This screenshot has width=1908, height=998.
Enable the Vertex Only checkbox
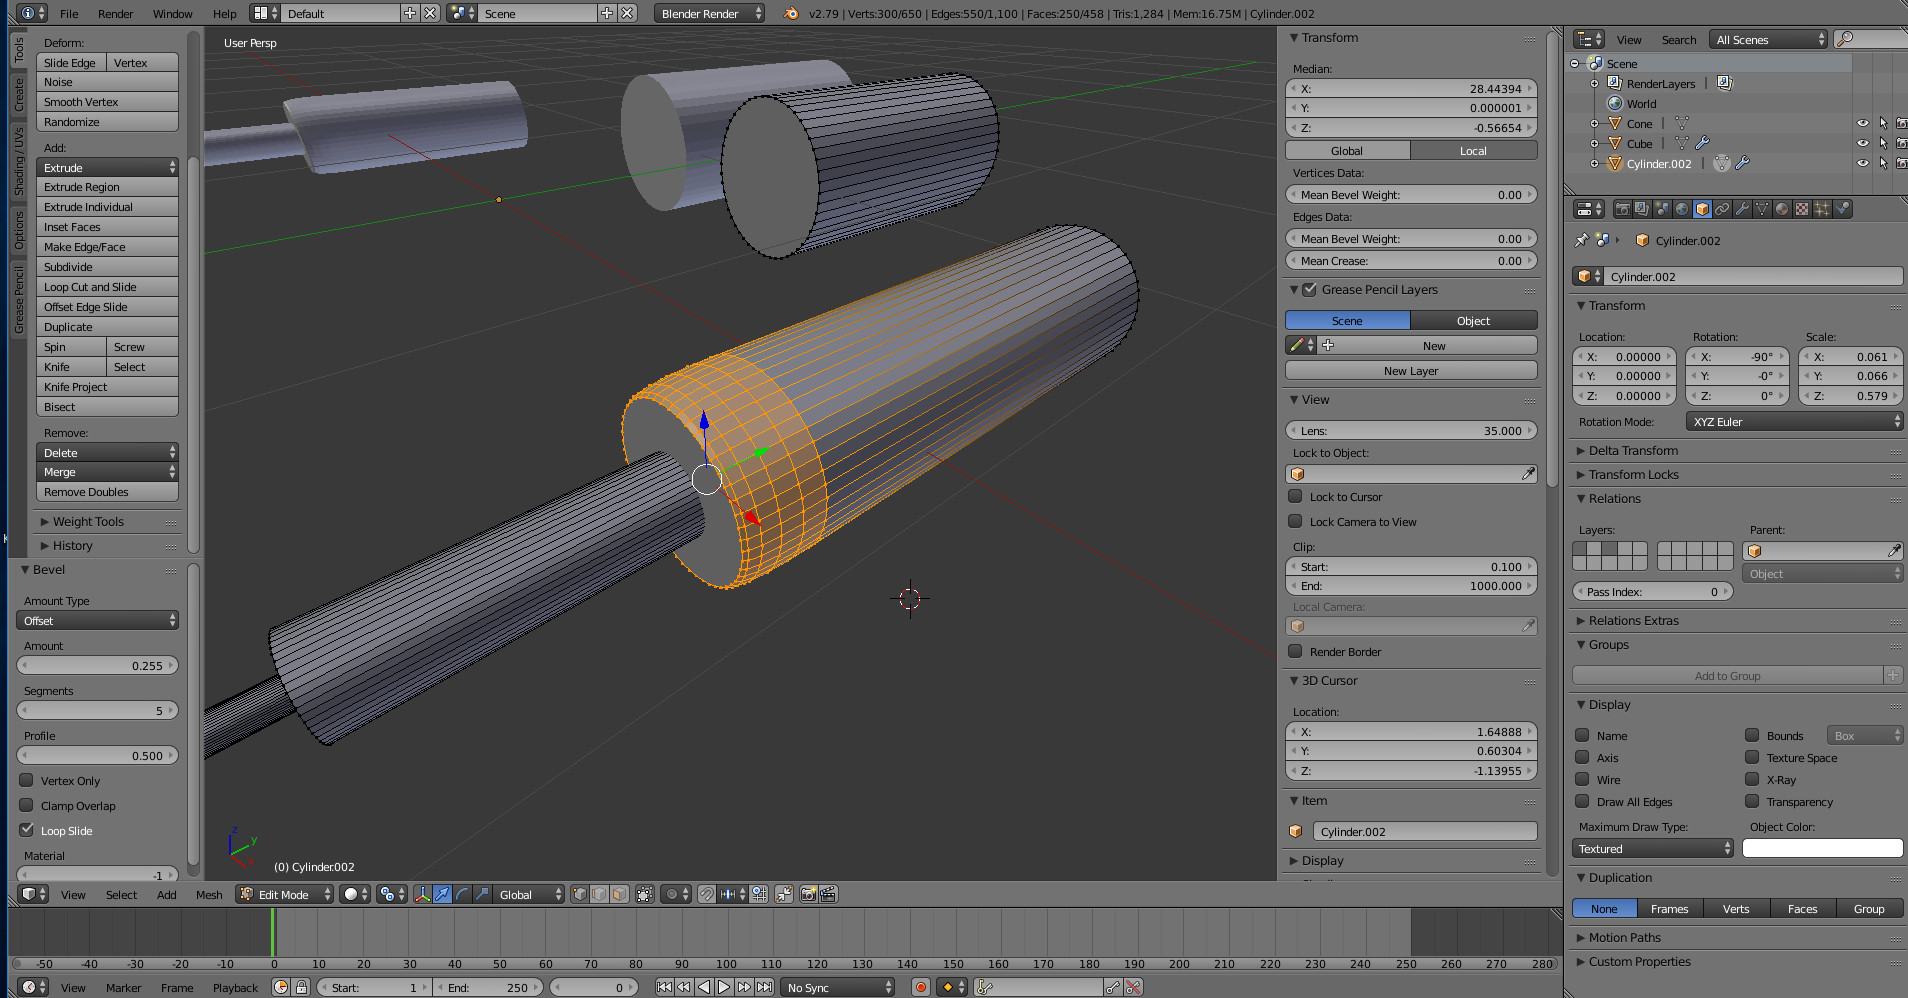pos(26,780)
